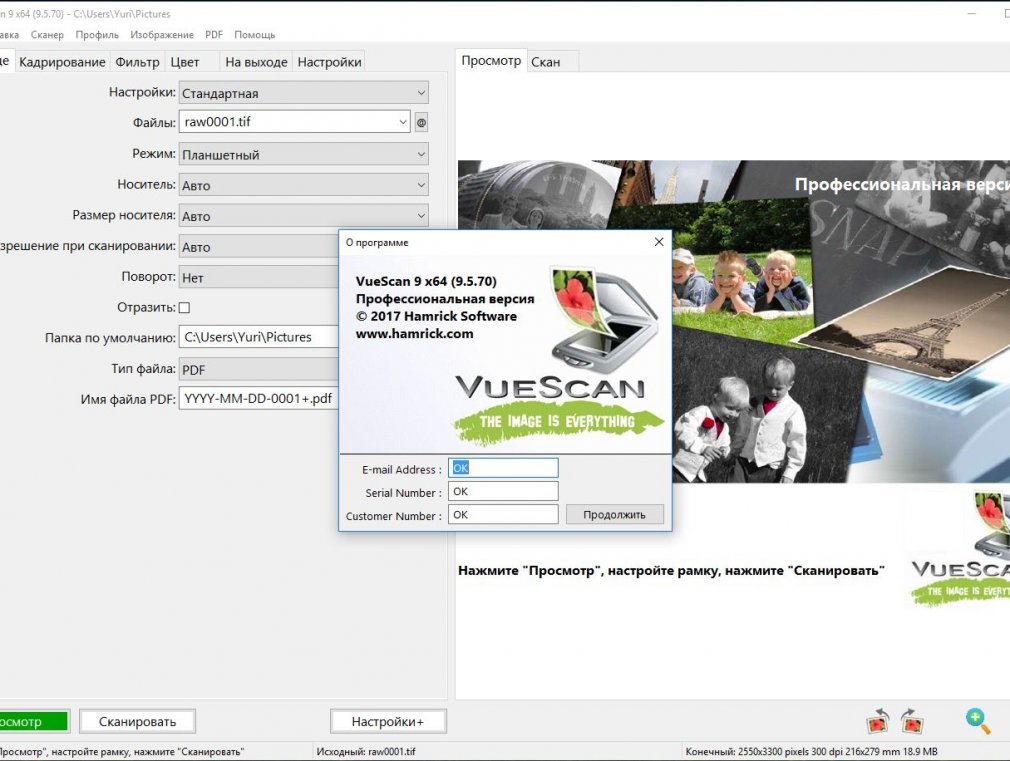Open the PDF menu
Screen dimensions: 1010x761
[214, 35]
